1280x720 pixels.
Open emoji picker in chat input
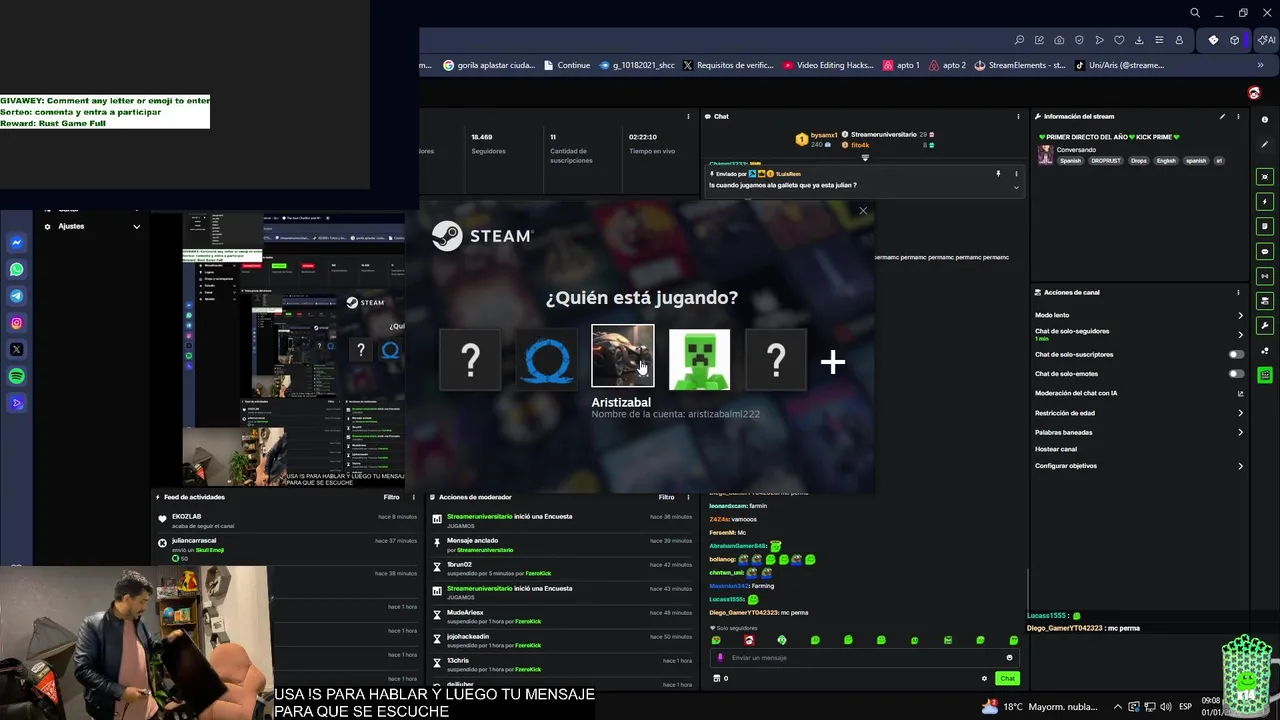(1009, 657)
